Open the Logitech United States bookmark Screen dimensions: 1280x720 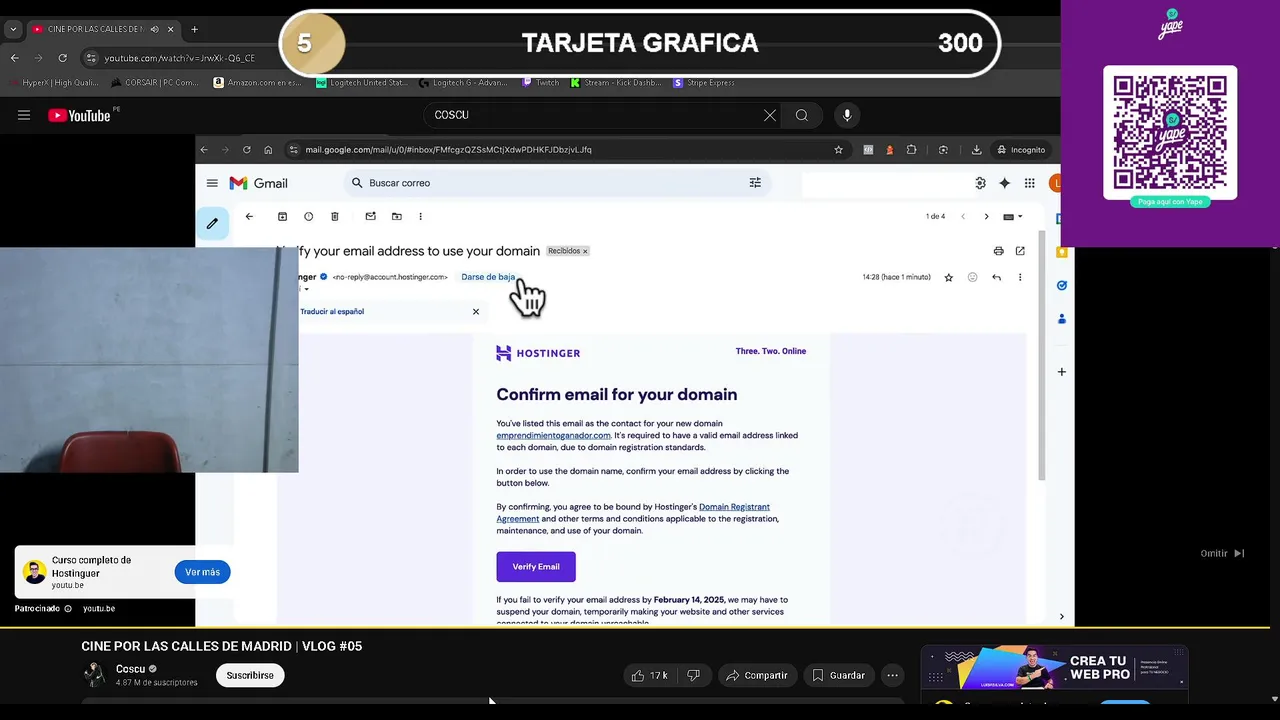(x=362, y=83)
